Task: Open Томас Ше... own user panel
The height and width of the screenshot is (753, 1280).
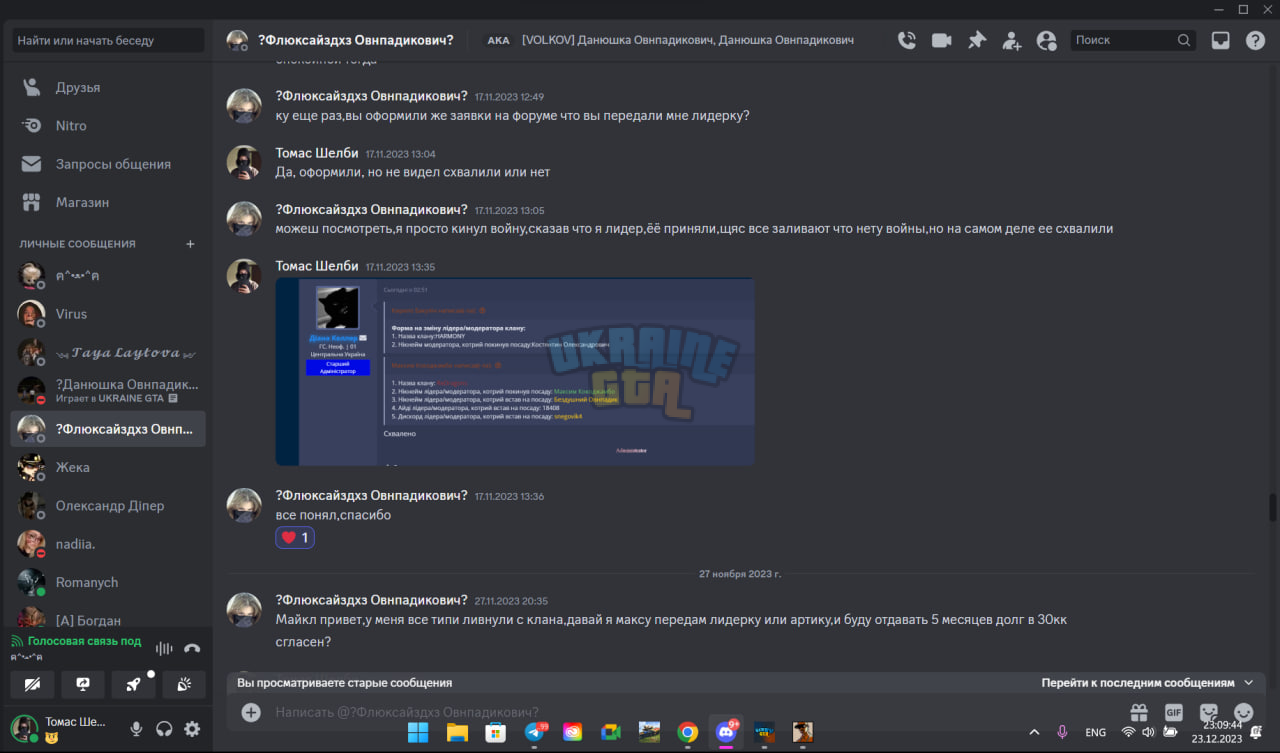Action: [64, 729]
